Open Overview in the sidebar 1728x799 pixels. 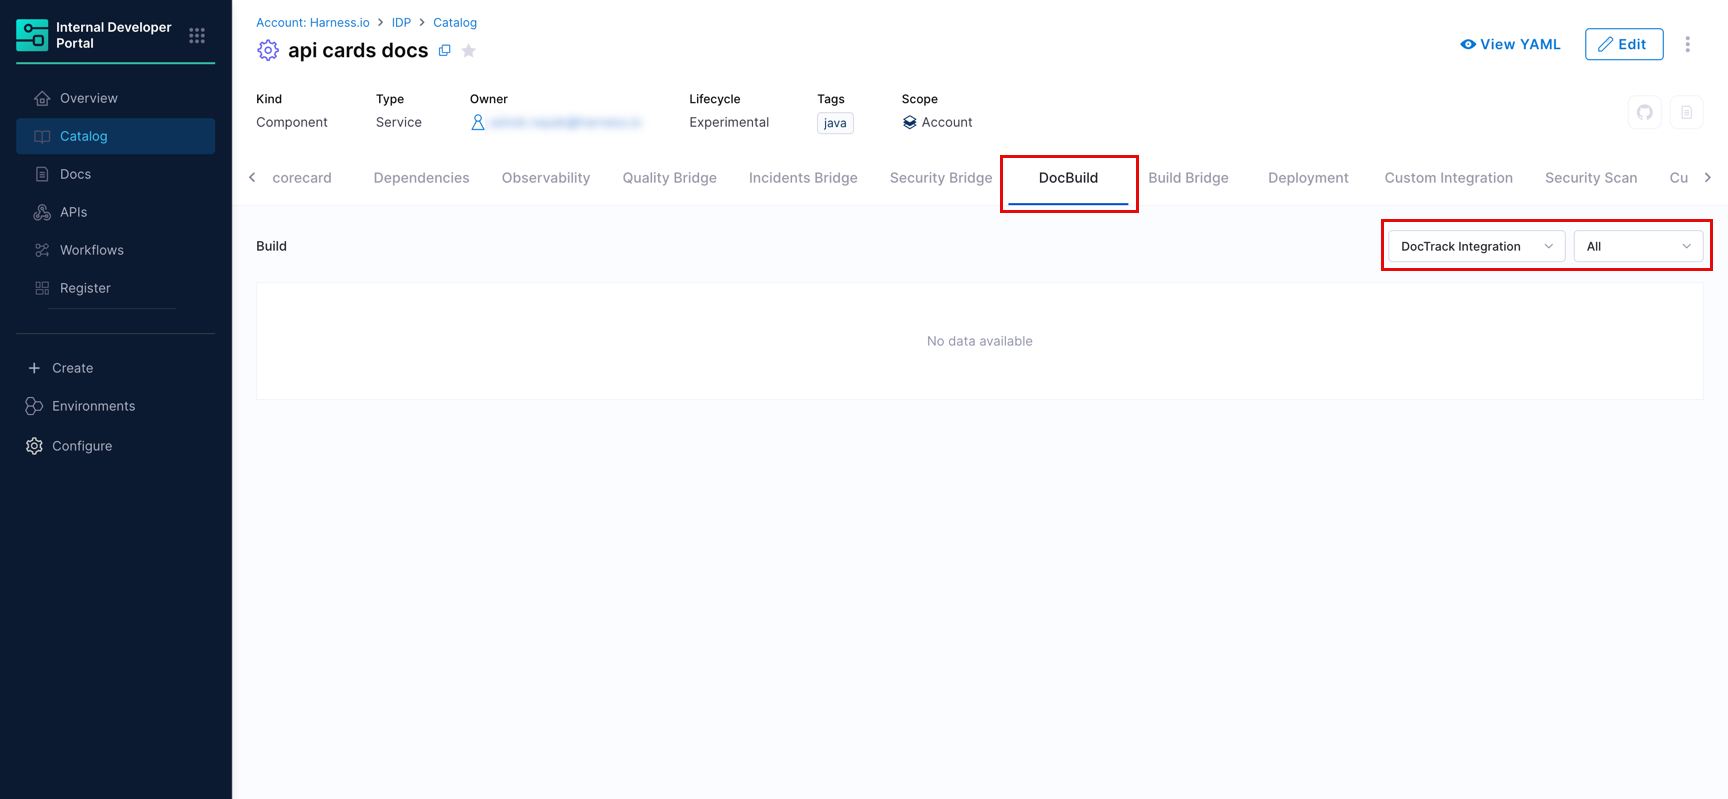[x=116, y=98]
